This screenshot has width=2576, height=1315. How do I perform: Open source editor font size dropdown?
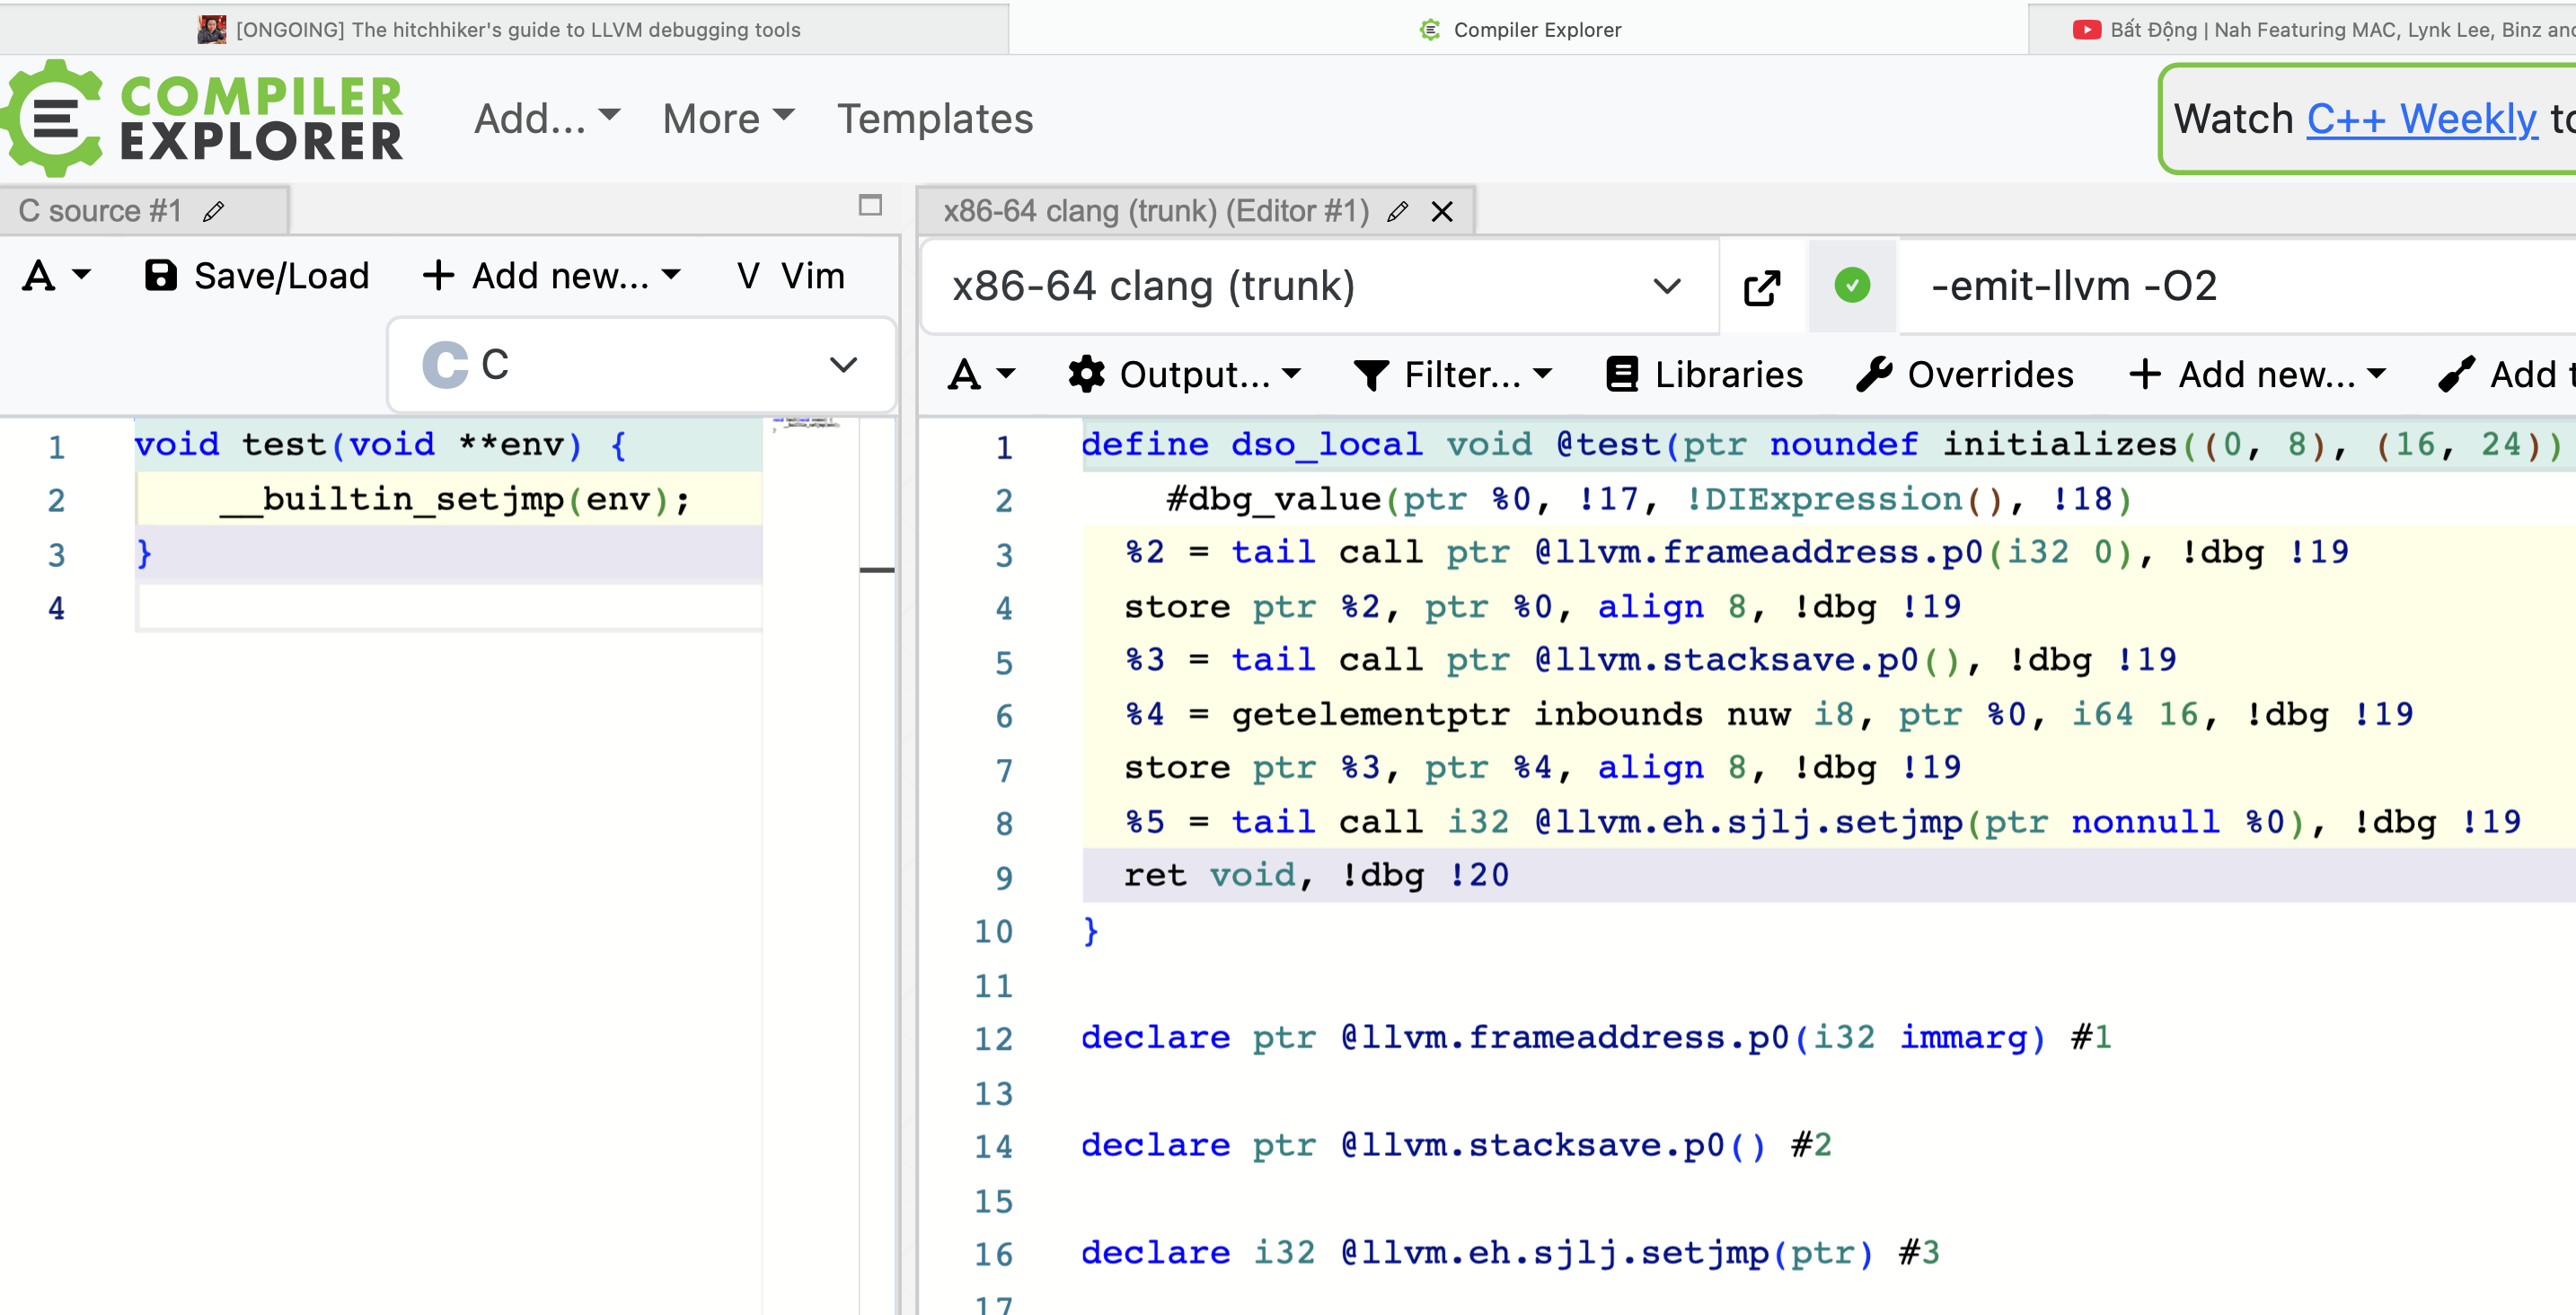pos(56,275)
